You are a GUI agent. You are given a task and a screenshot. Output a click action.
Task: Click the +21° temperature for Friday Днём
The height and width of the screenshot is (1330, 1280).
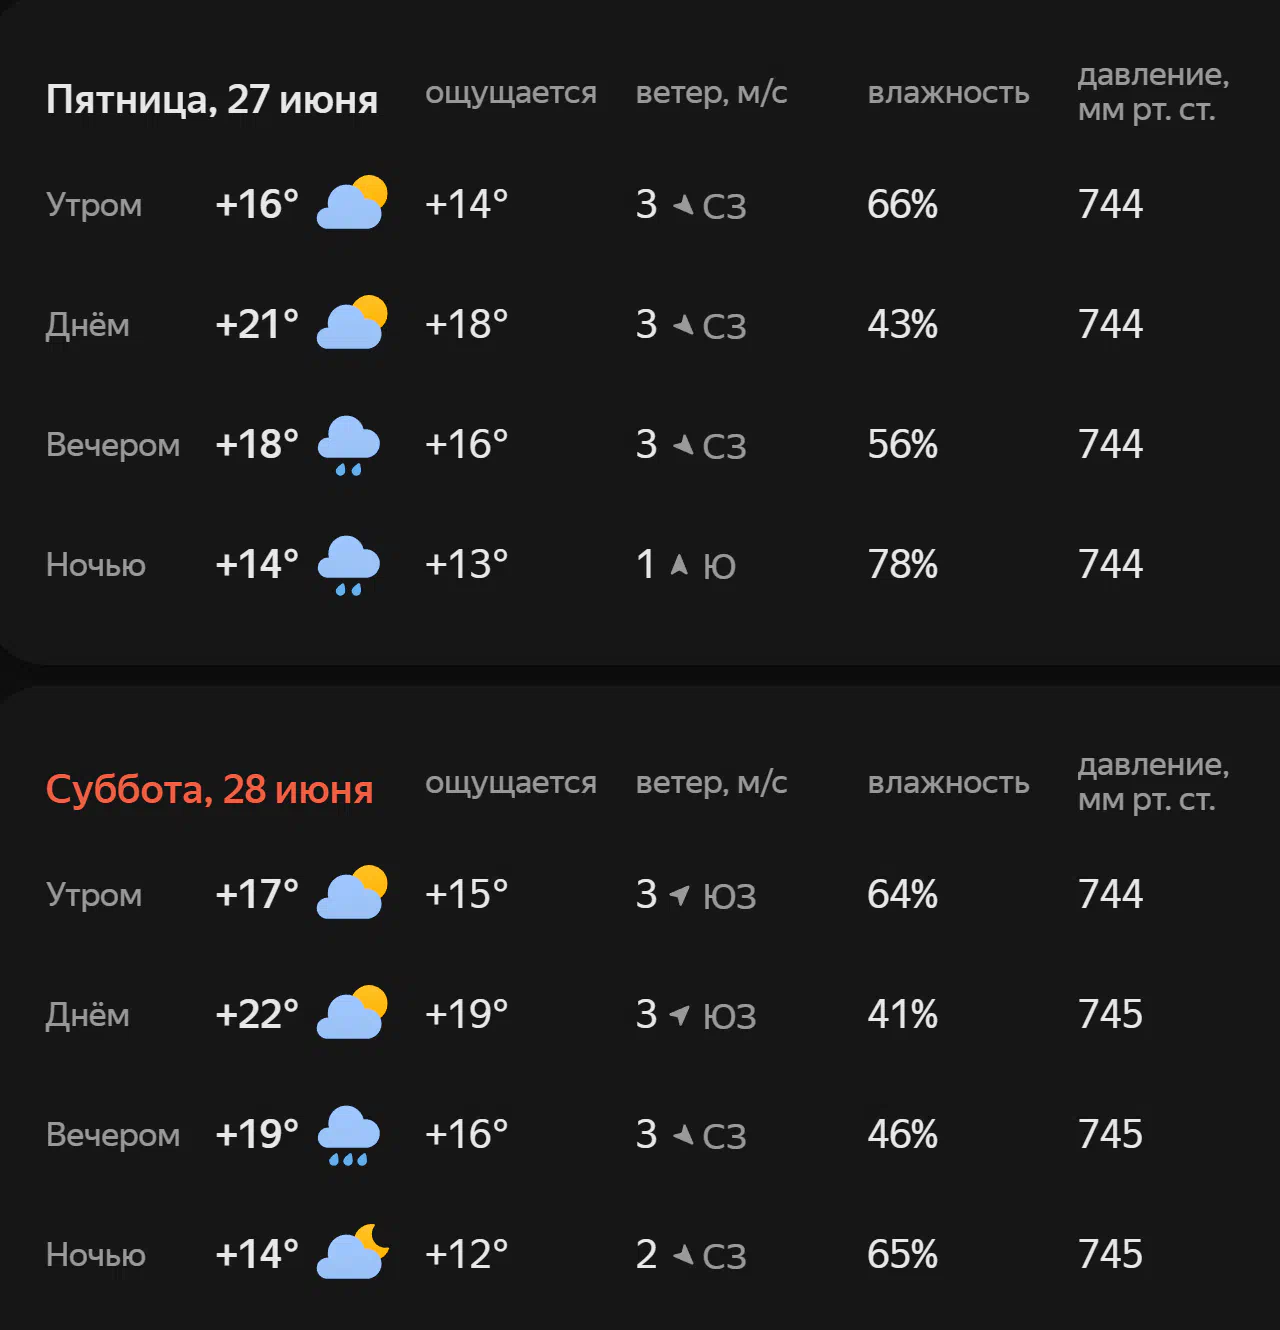tap(257, 324)
